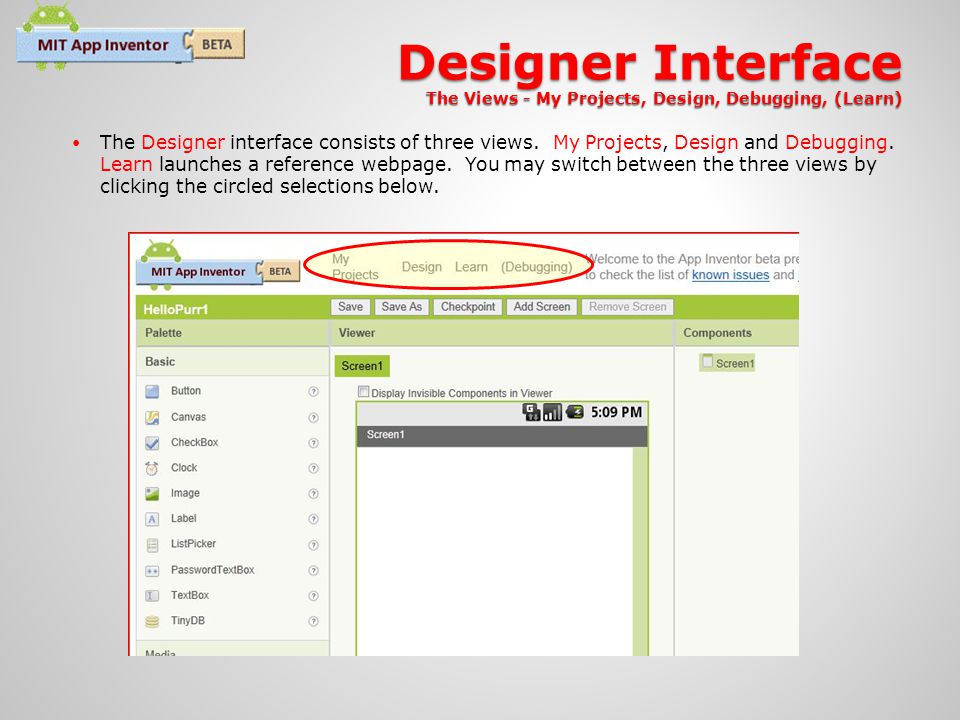
Task: Open help for Image component
Action: [313, 493]
